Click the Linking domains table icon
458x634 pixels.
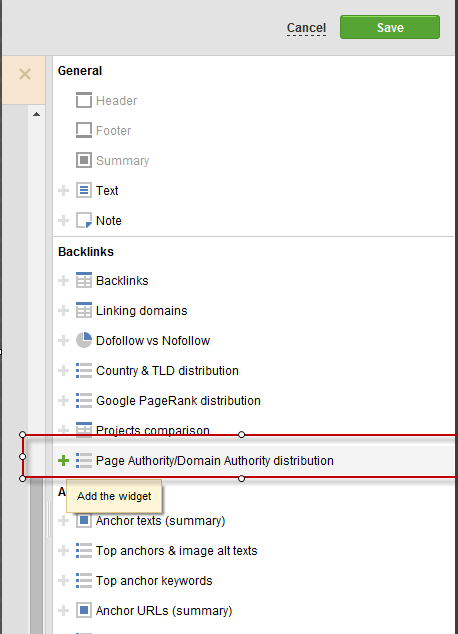pyautogui.click(x=84, y=310)
